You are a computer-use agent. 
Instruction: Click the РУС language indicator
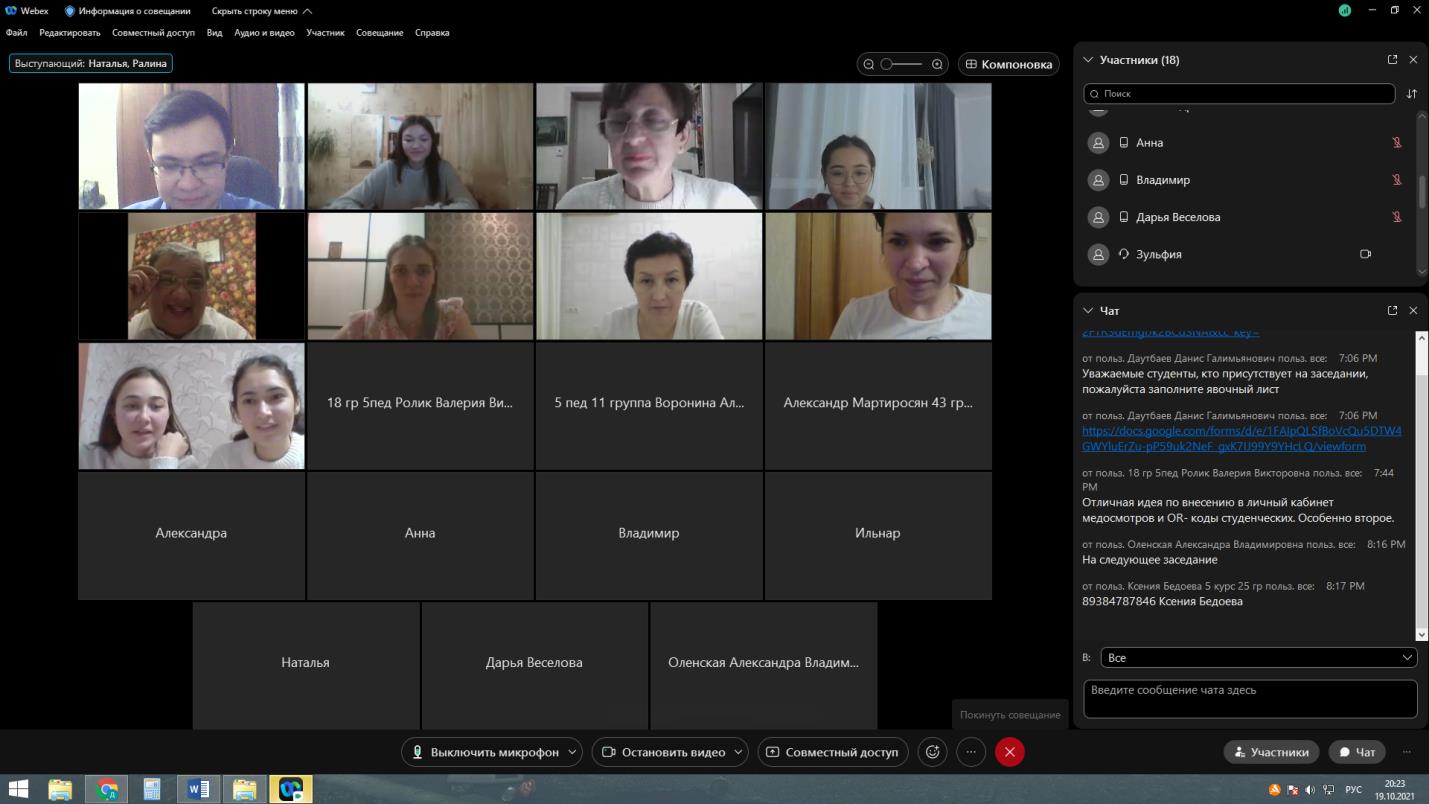[1353, 790]
